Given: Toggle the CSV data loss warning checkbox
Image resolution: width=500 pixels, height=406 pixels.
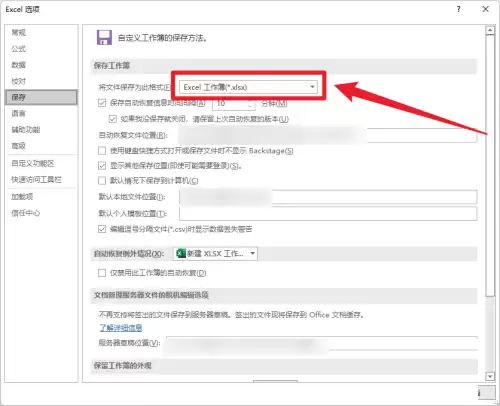Looking at the screenshot, I should 102,229.
